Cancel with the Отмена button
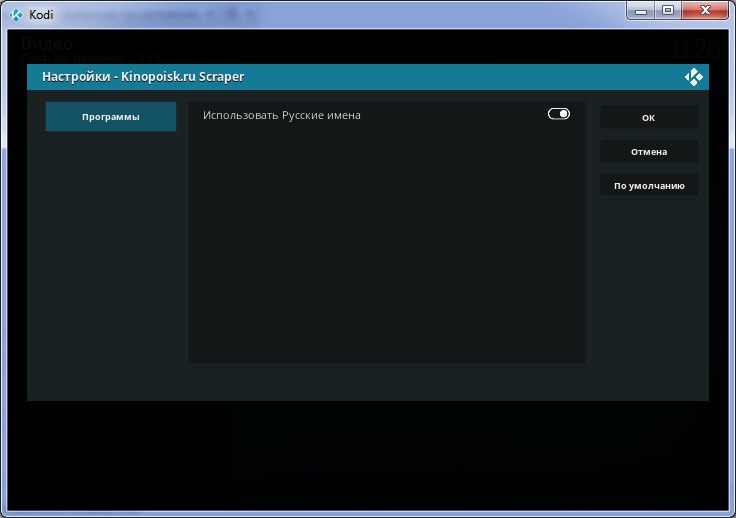Viewport: 736px width, 518px height. 649,152
